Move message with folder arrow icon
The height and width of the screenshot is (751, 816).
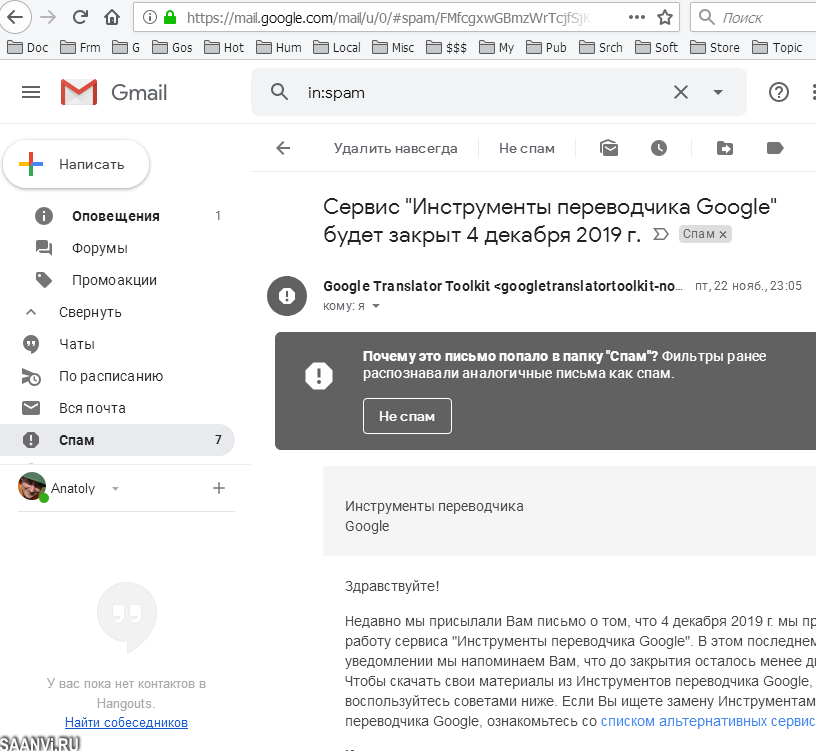click(x=725, y=148)
